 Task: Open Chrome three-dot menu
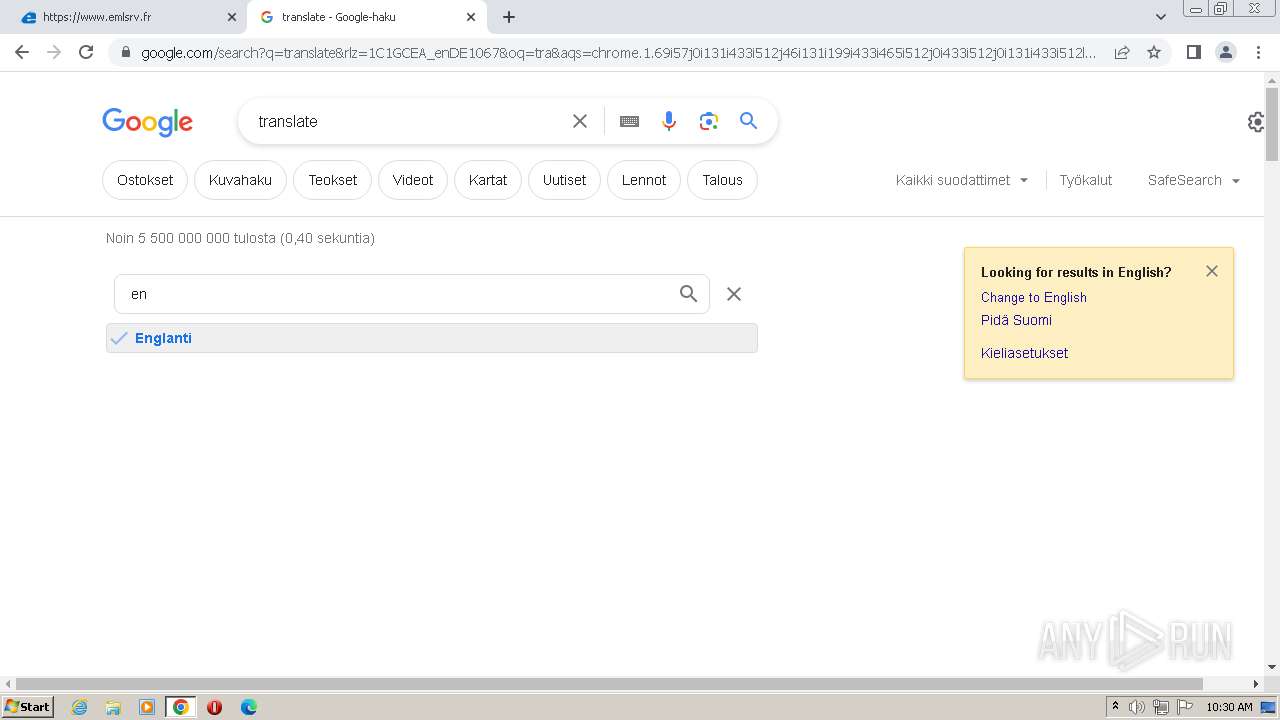(1258, 52)
